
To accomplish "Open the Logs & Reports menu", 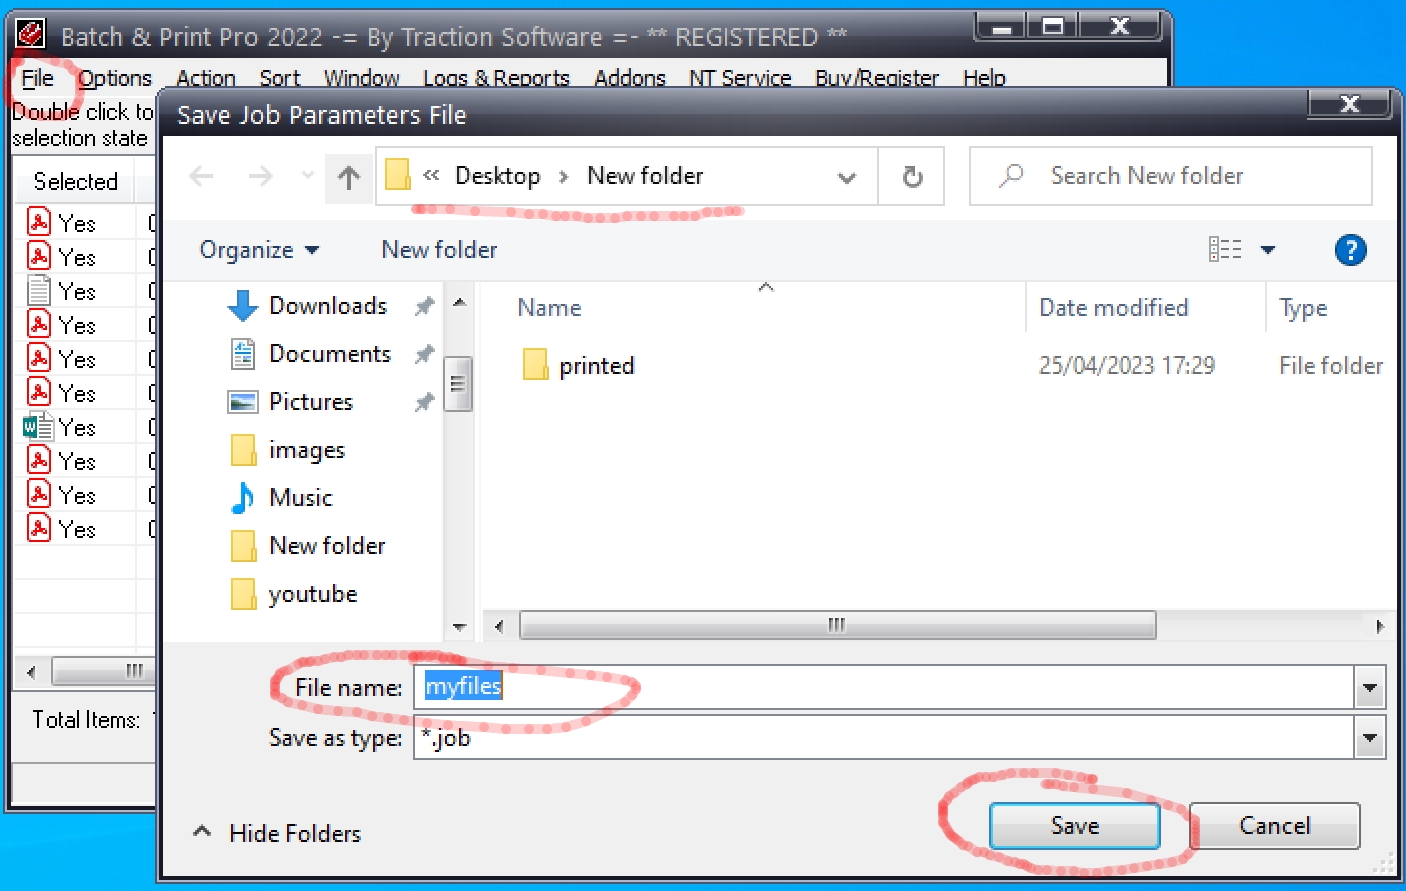I will (x=496, y=78).
